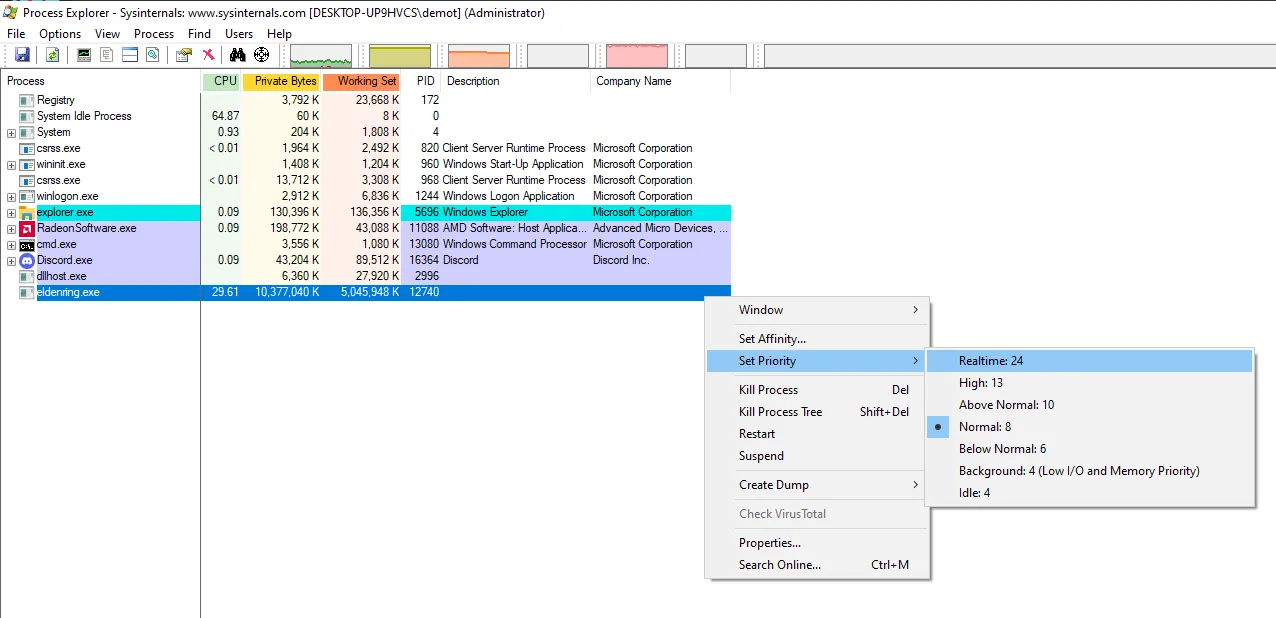This screenshot has height=618, width=1276.
Task: Click the binoculars Find Handle icon
Action: pyautogui.click(x=238, y=55)
